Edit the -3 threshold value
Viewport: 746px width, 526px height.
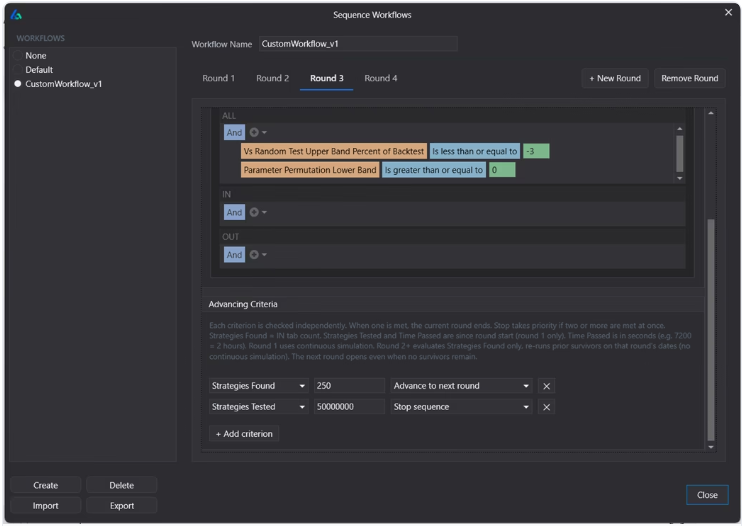click(536, 151)
